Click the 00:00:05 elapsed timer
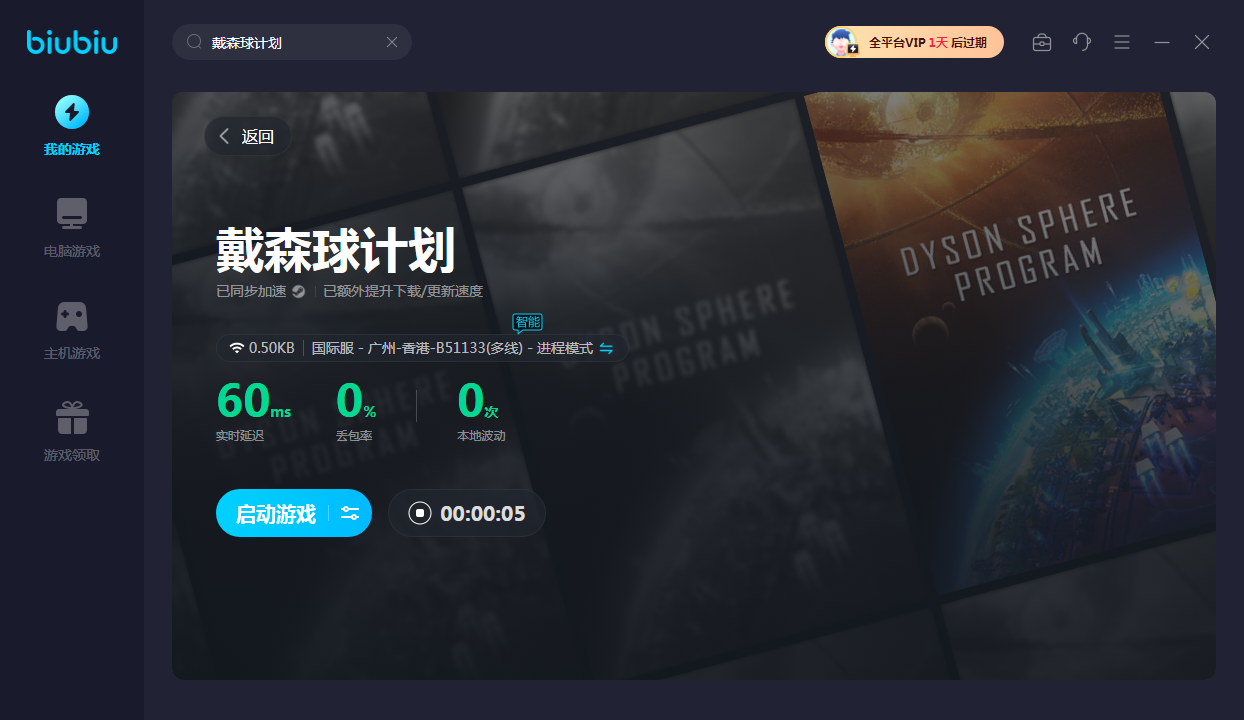1244x720 pixels. pyautogui.click(x=483, y=514)
